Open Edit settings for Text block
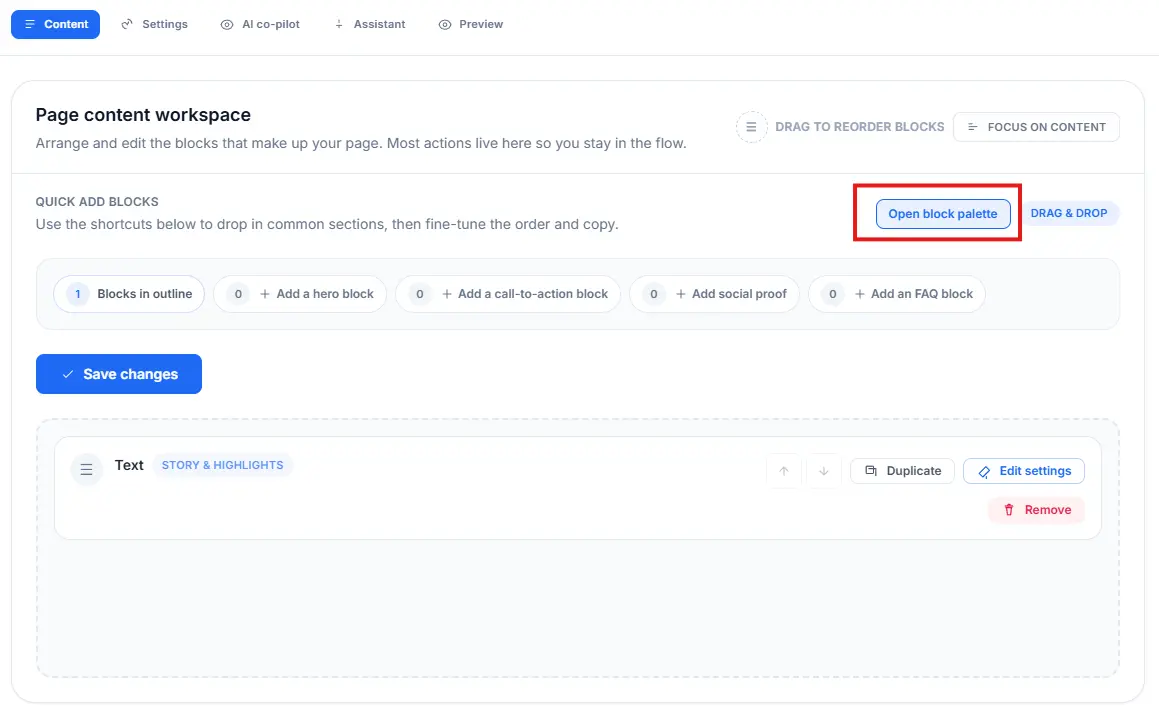Viewport: 1159px width, 716px height. 1023,471
